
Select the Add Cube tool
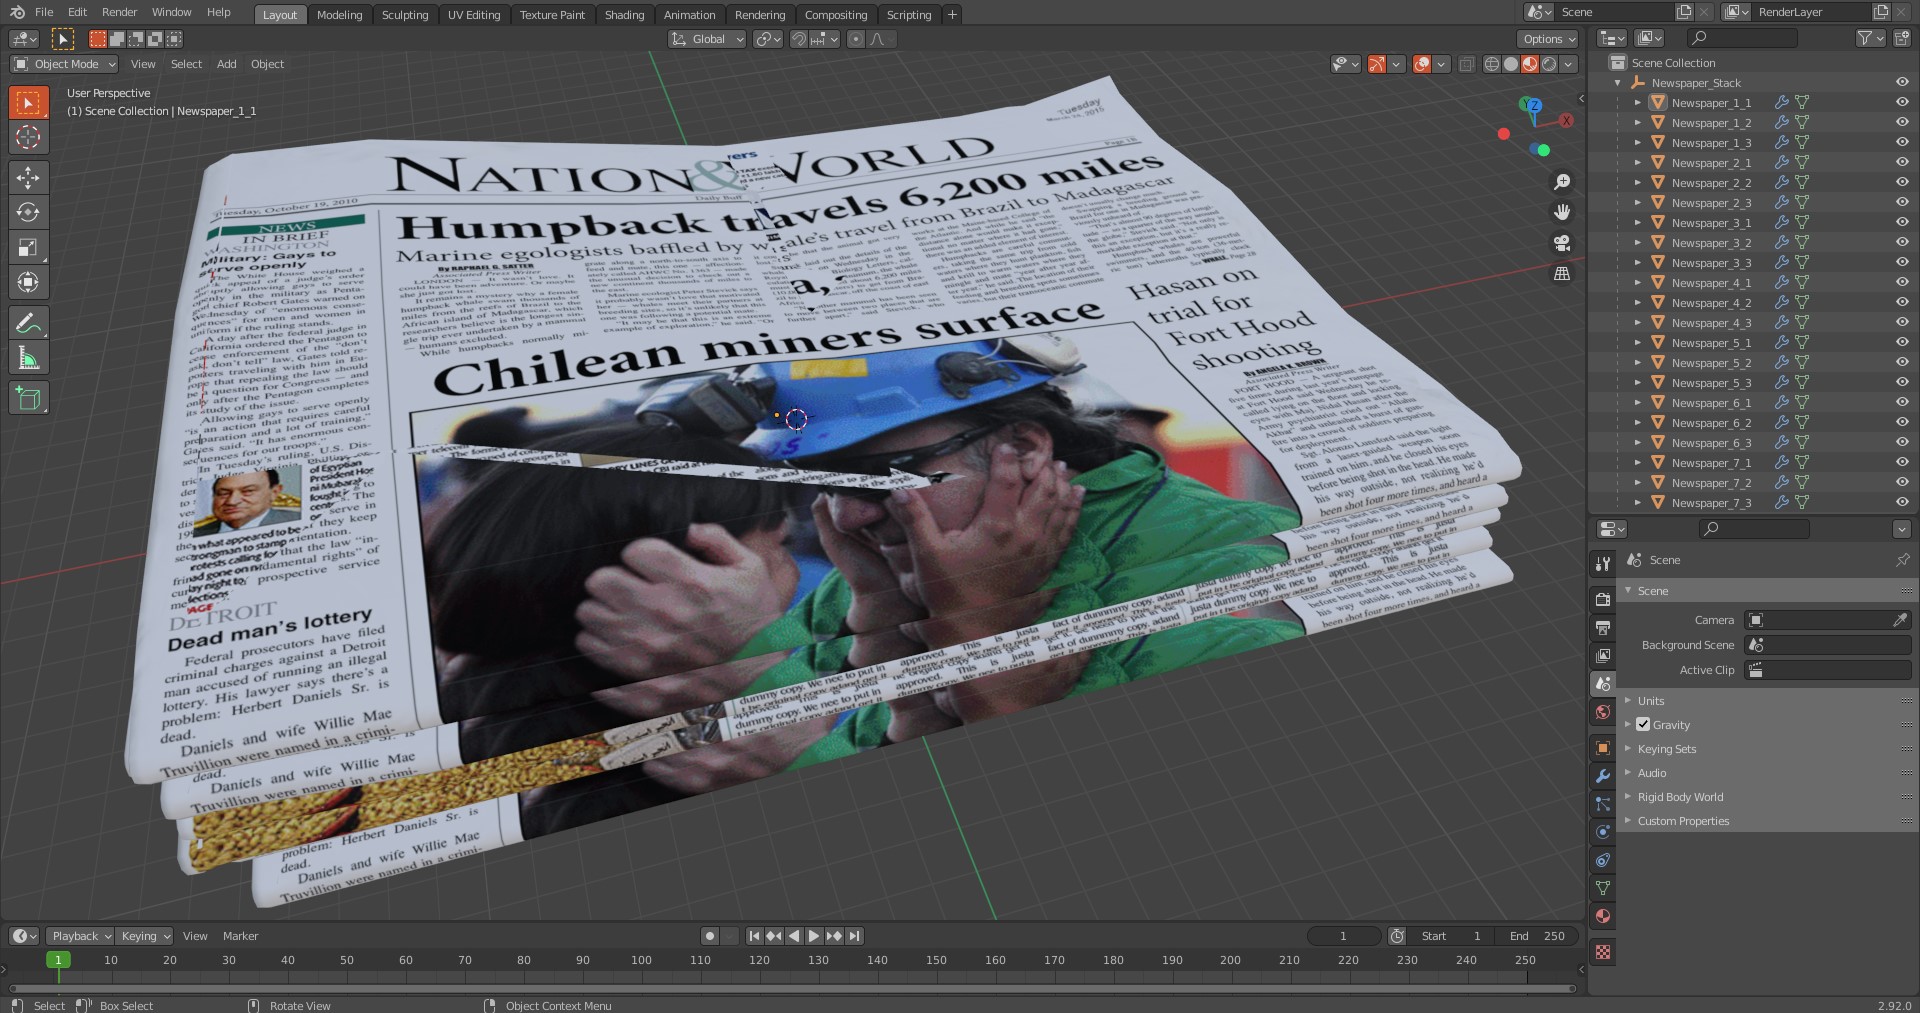point(28,398)
